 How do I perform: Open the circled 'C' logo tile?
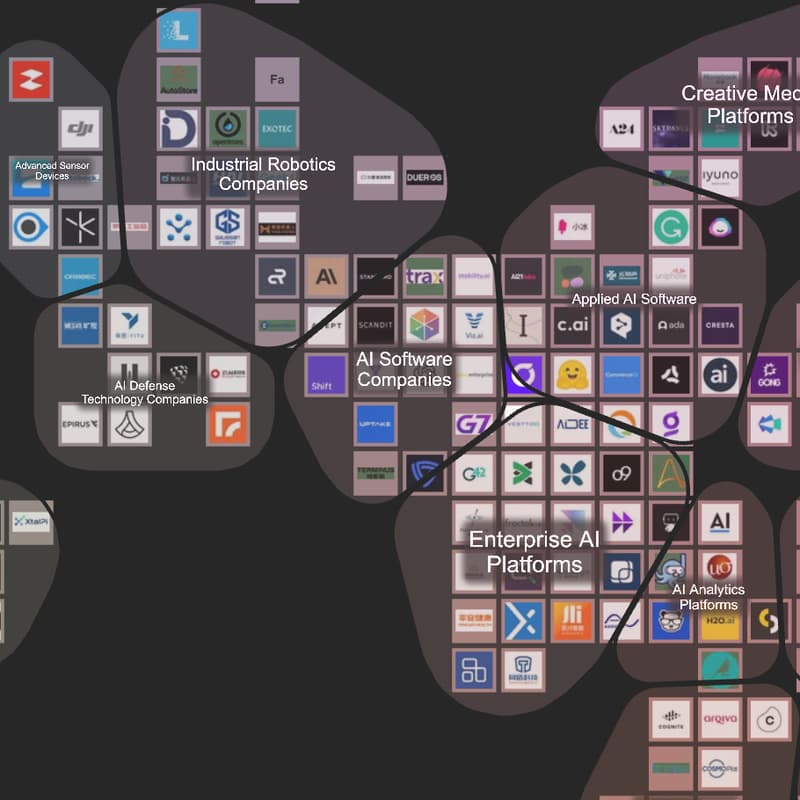pyautogui.click(x=769, y=719)
